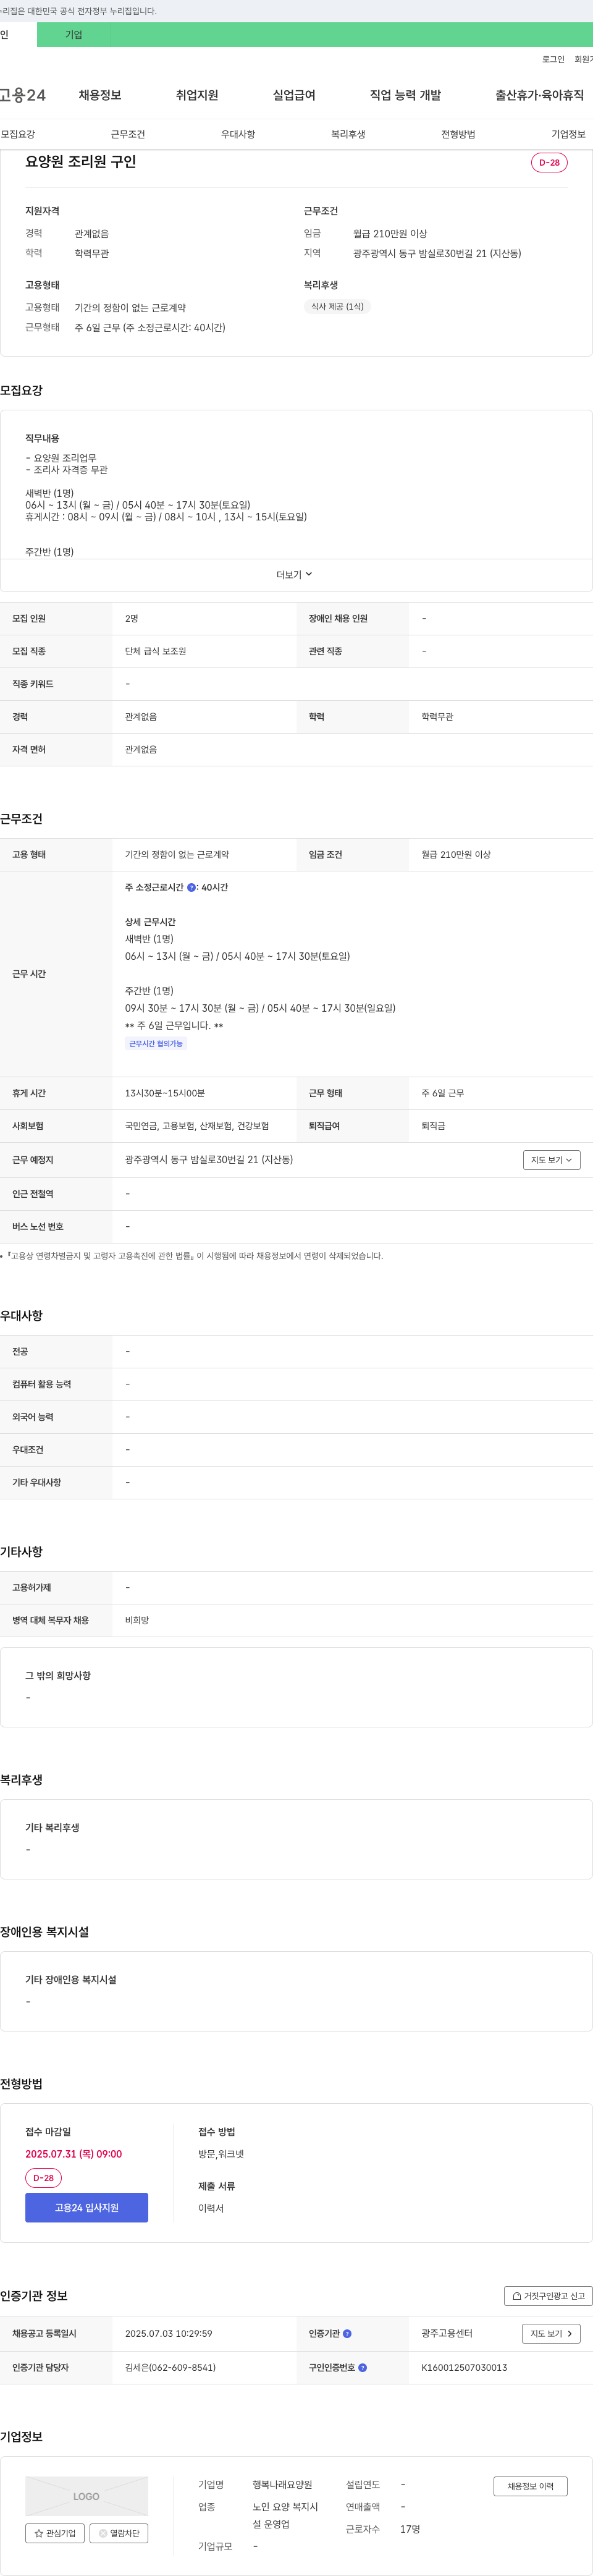The image size is (593, 2576).
Task: Click help icon beside 인증기관 label
Action: [347, 2334]
